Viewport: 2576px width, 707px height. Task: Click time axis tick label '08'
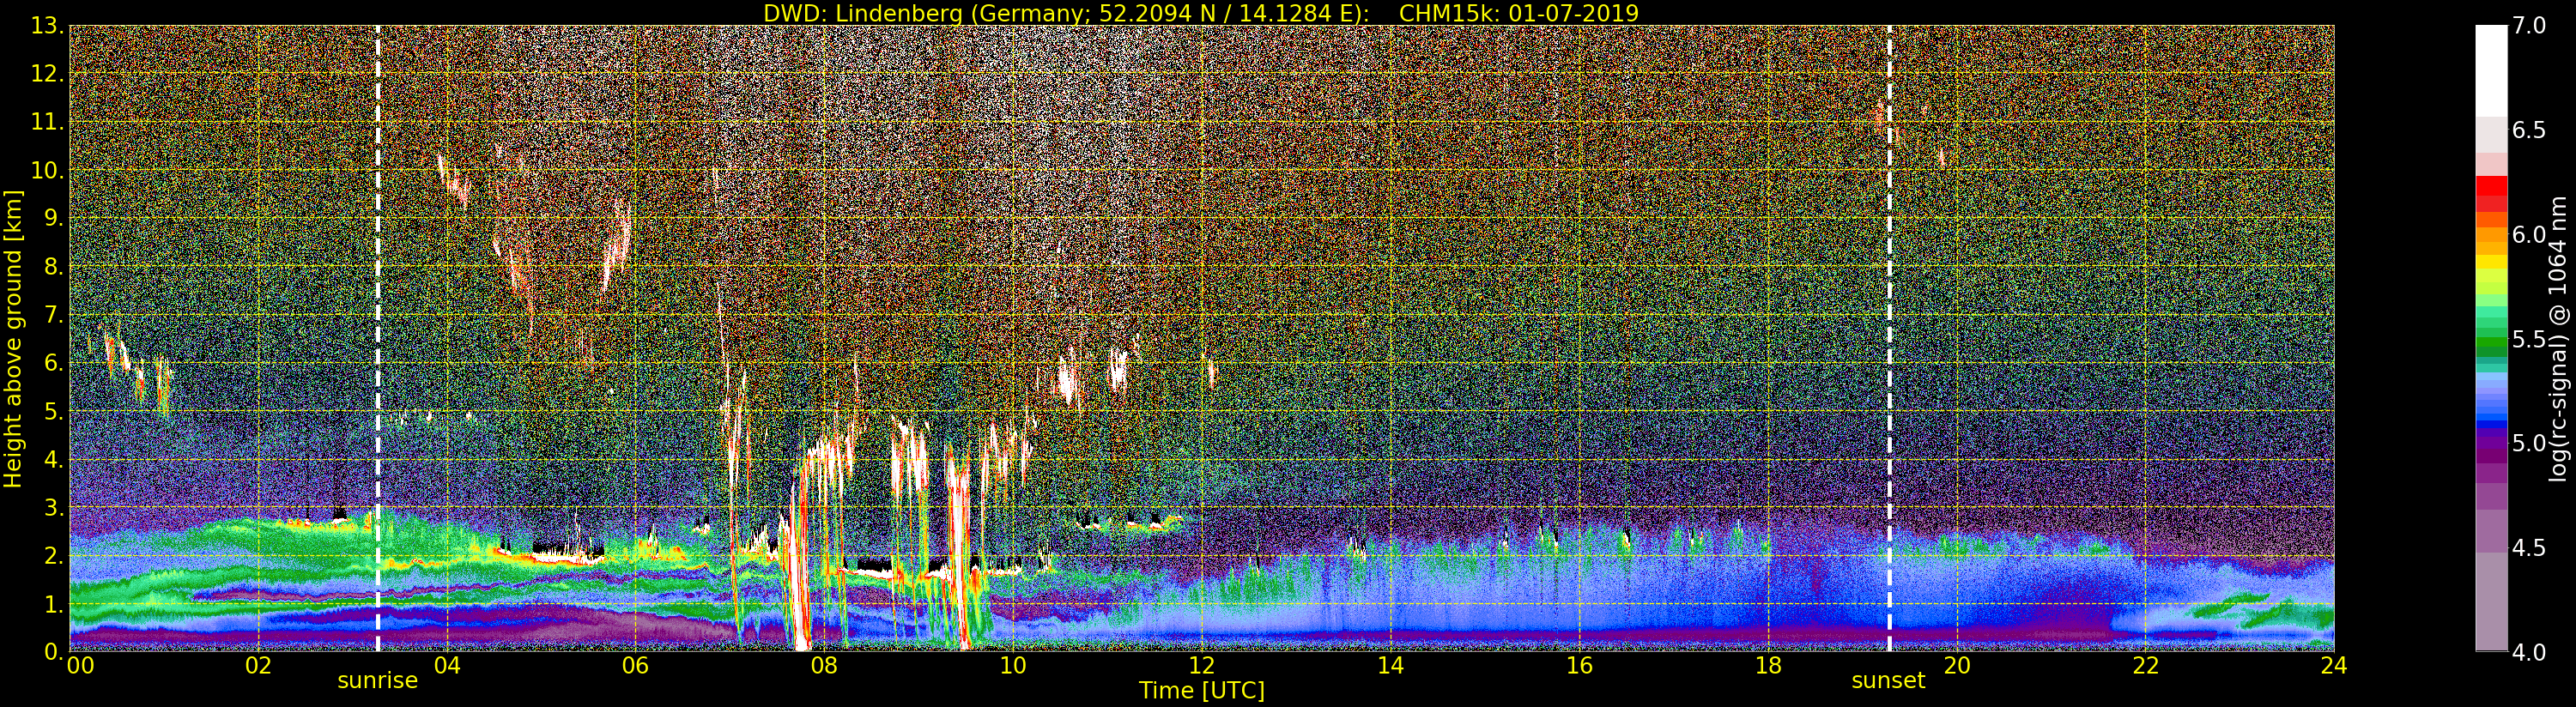[824, 666]
